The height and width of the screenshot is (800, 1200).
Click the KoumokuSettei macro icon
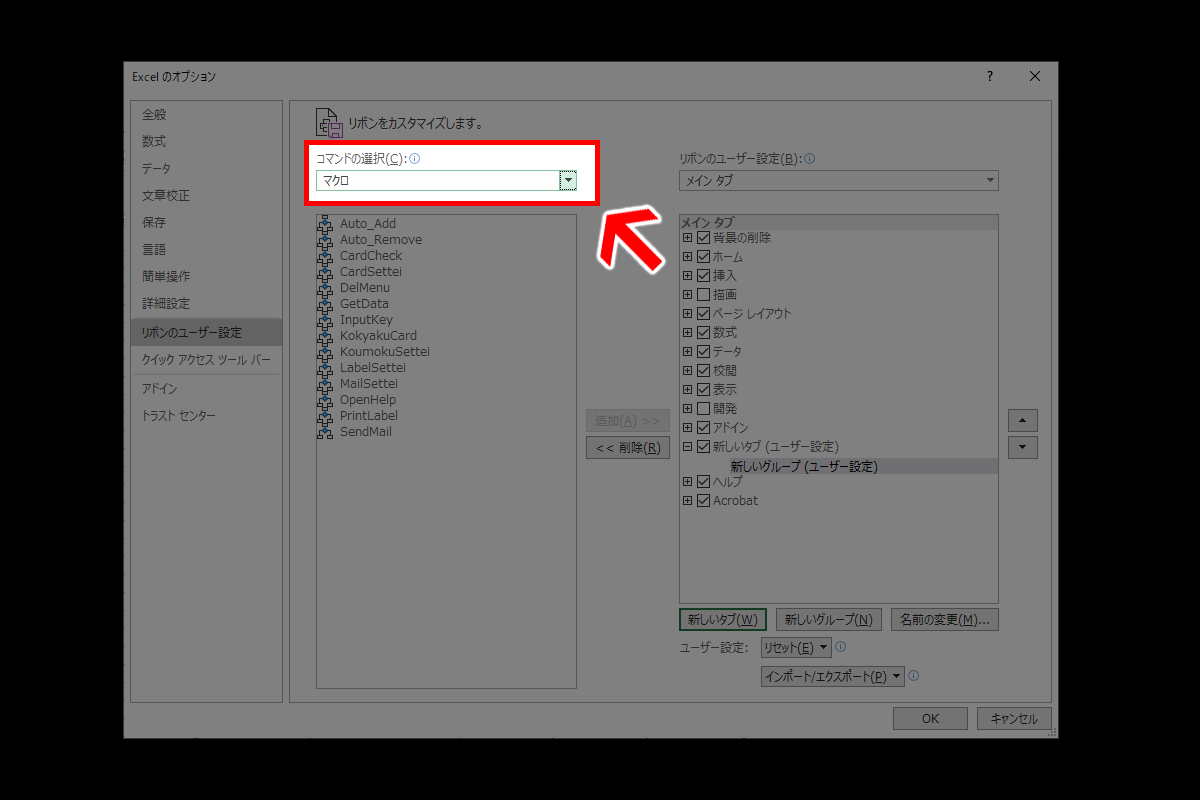[x=325, y=352]
